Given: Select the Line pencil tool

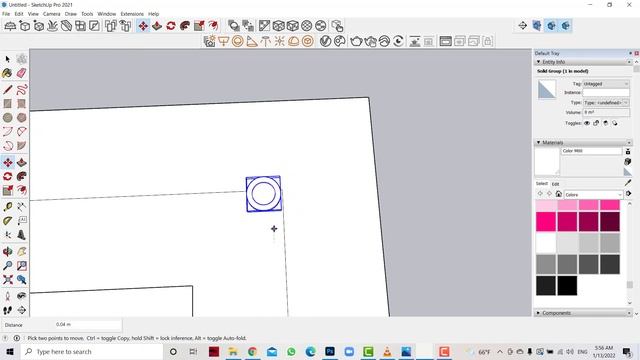Looking at the screenshot, I should (7, 90).
